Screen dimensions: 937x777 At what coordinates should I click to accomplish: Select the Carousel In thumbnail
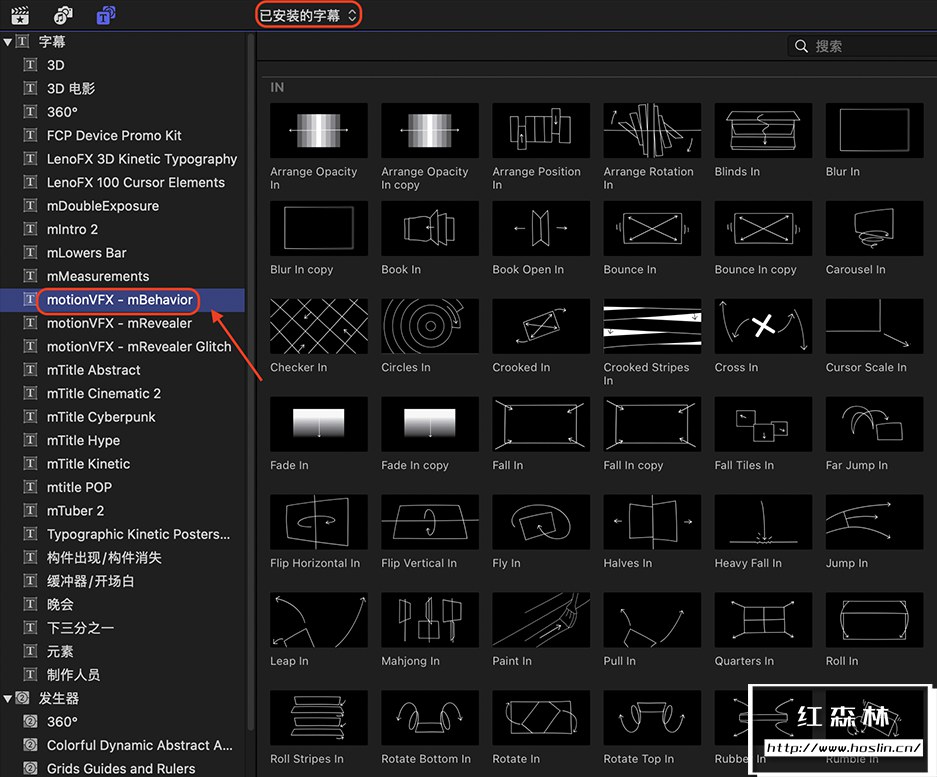point(874,228)
